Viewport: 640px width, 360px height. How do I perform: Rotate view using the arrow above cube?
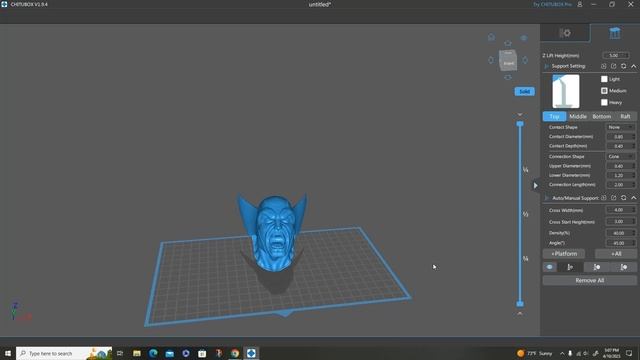[508, 43]
